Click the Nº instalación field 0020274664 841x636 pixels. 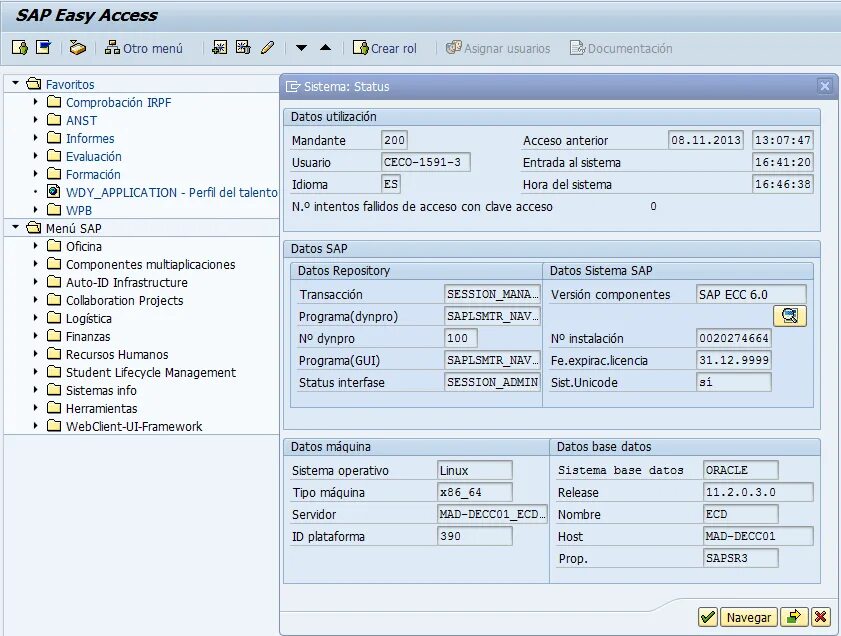pos(734,338)
